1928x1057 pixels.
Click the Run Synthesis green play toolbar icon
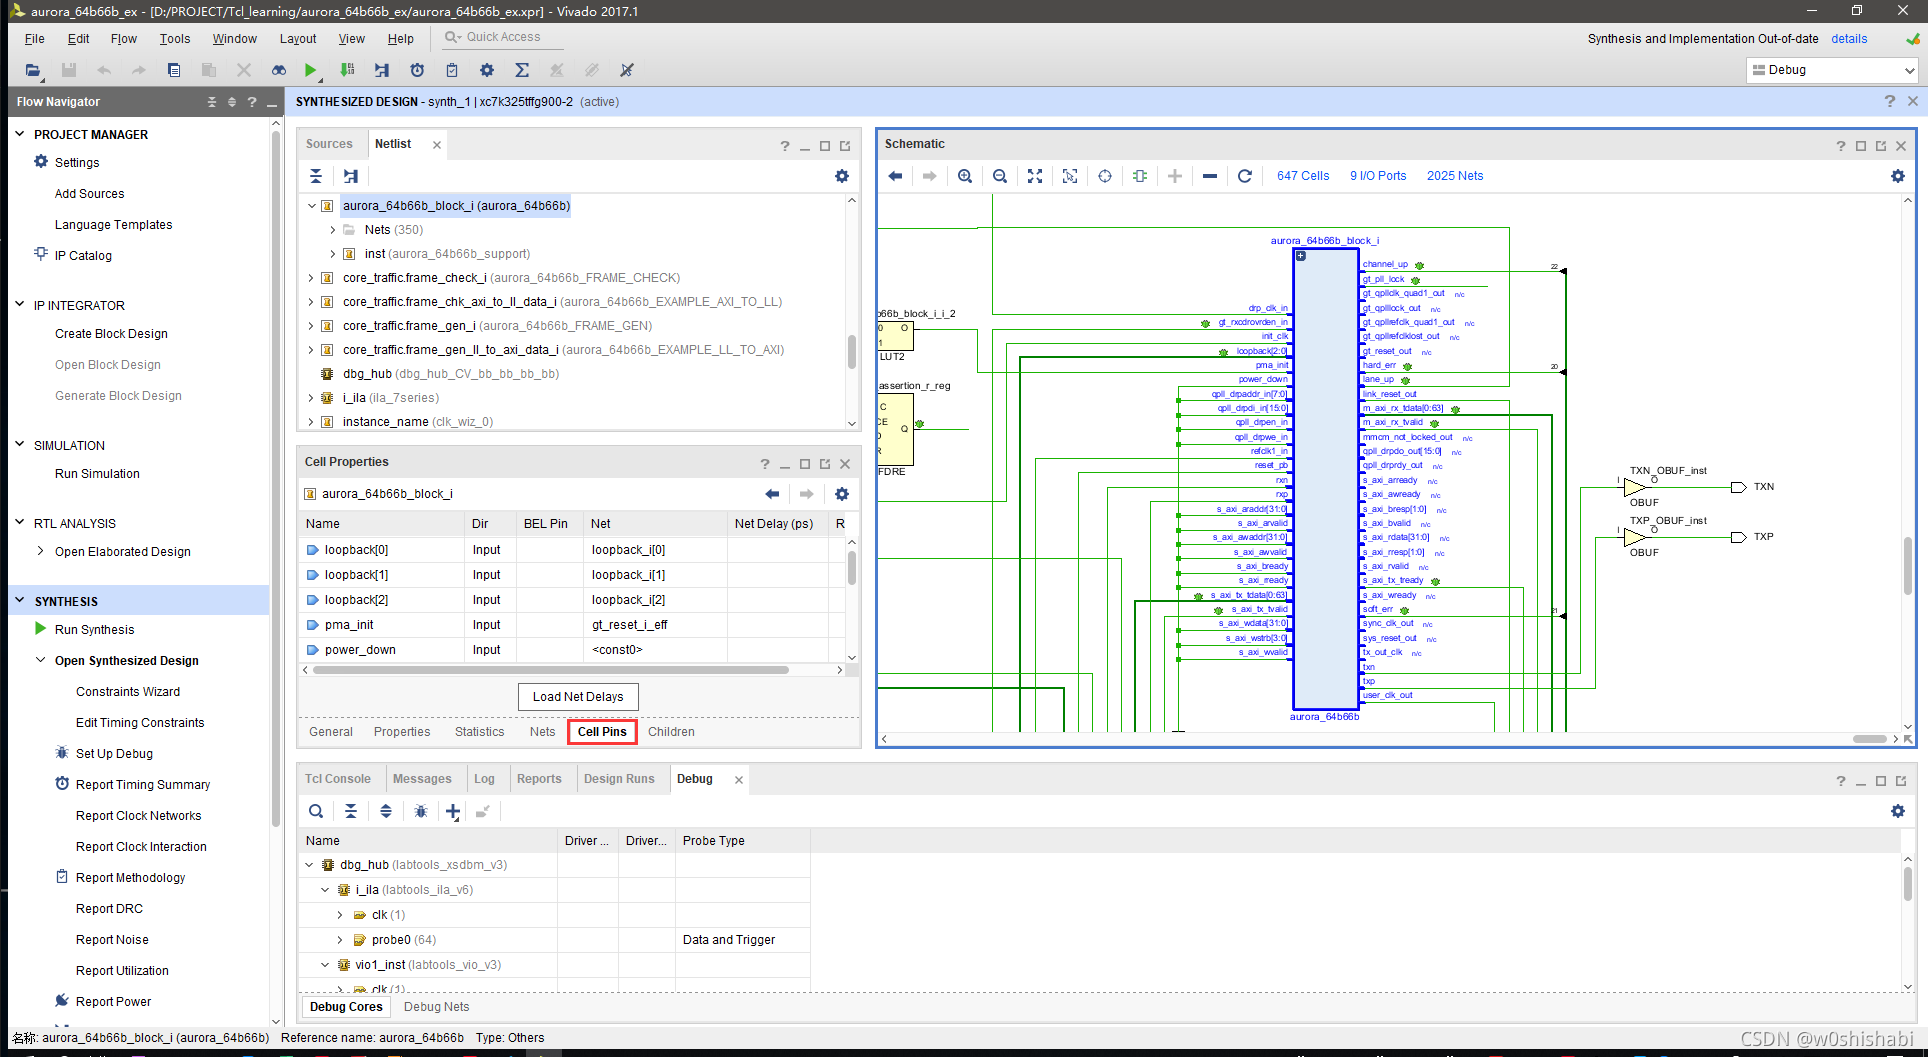[311, 70]
